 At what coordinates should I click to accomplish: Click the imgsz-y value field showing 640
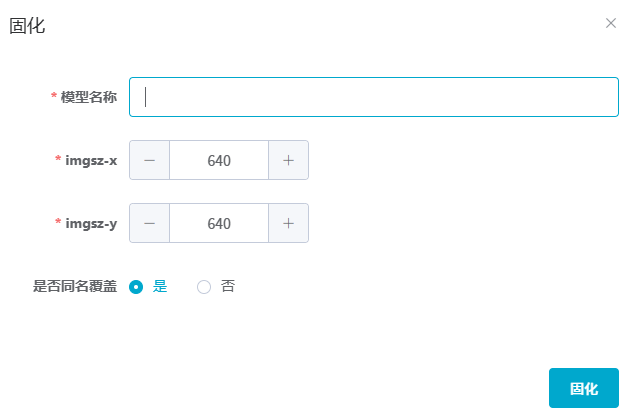click(x=219, y=223)
